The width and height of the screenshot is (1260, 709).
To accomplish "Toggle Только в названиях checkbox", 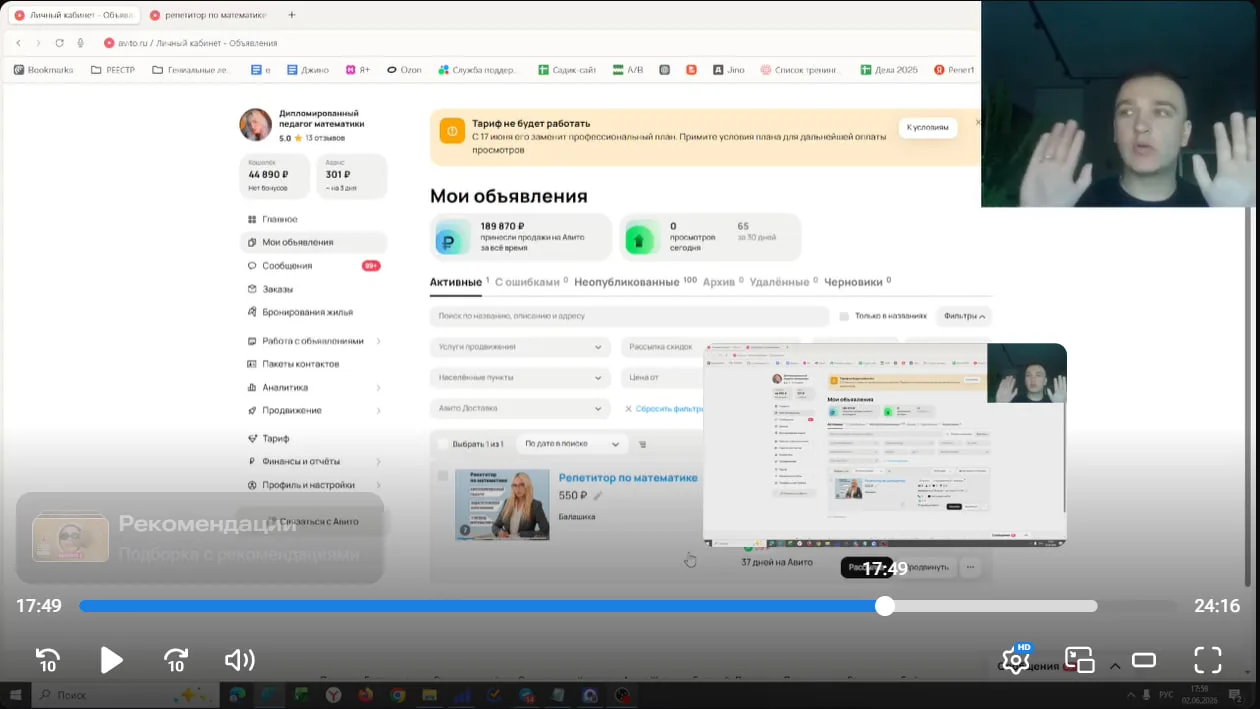I will pos(844,316).
